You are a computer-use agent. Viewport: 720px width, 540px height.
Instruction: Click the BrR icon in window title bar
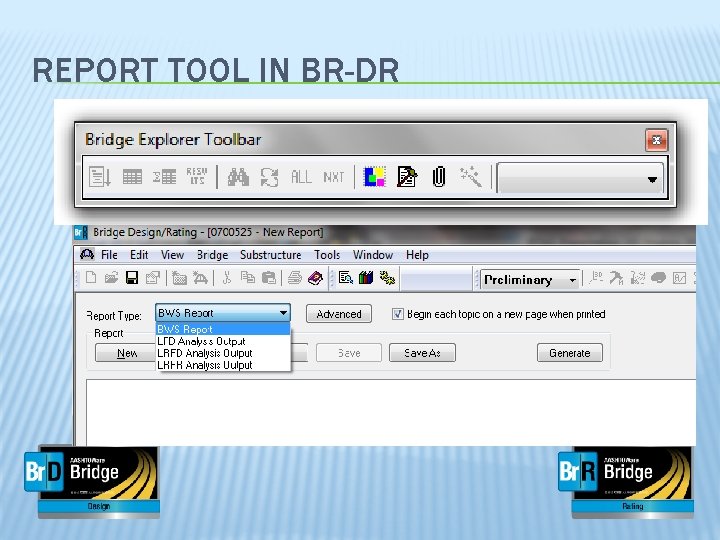(x=80, y=232)
